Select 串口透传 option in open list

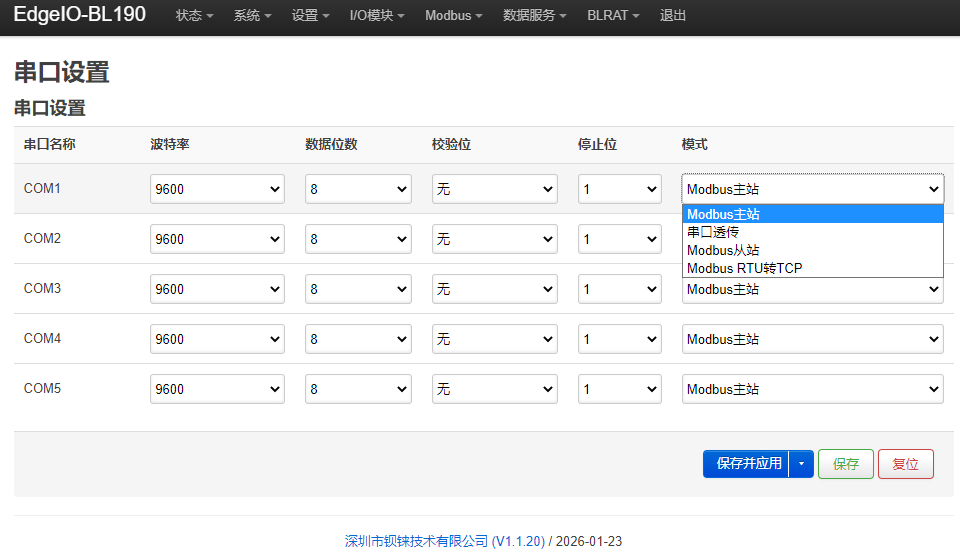(x=812, y=232)
